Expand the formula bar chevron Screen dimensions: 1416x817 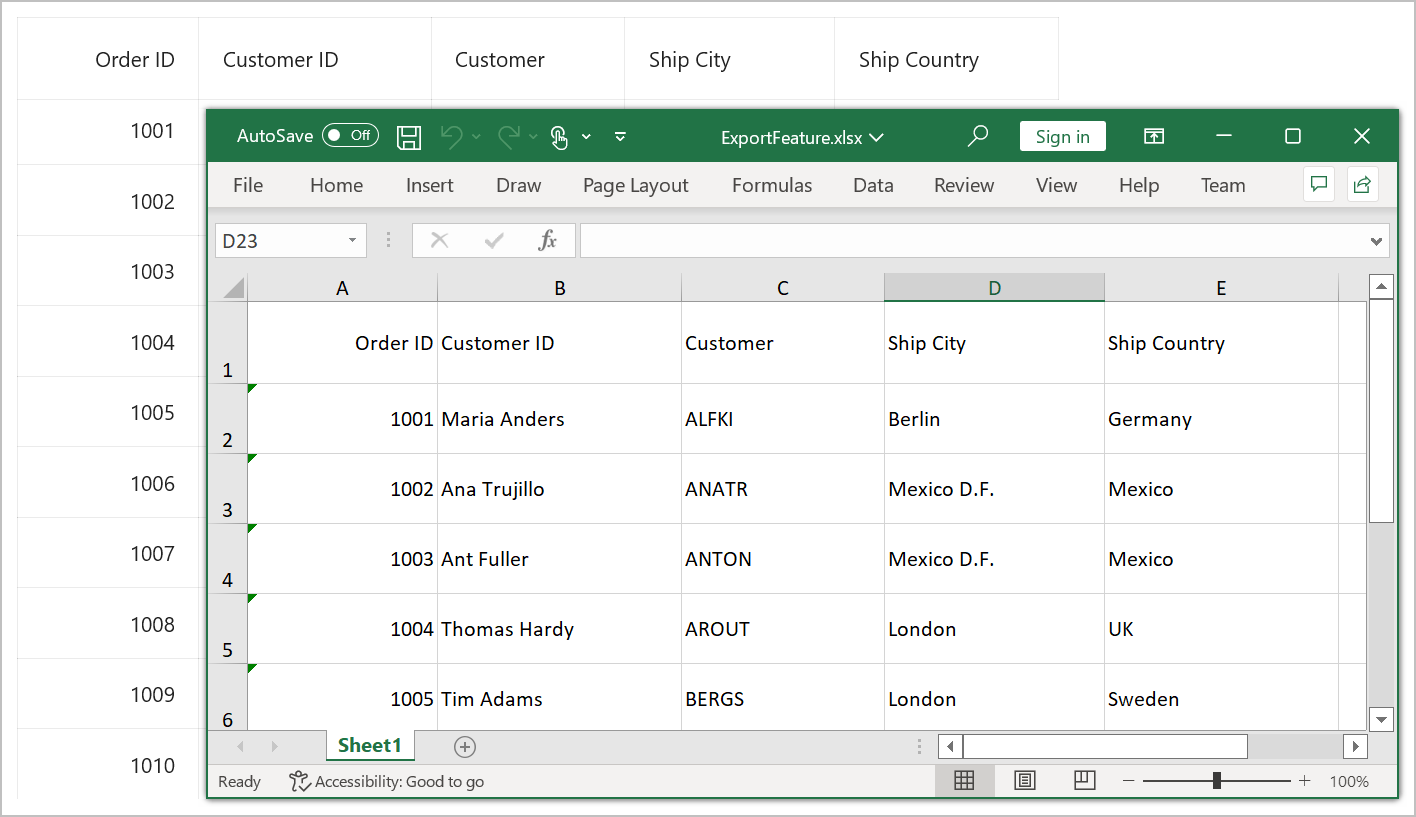1378,241
